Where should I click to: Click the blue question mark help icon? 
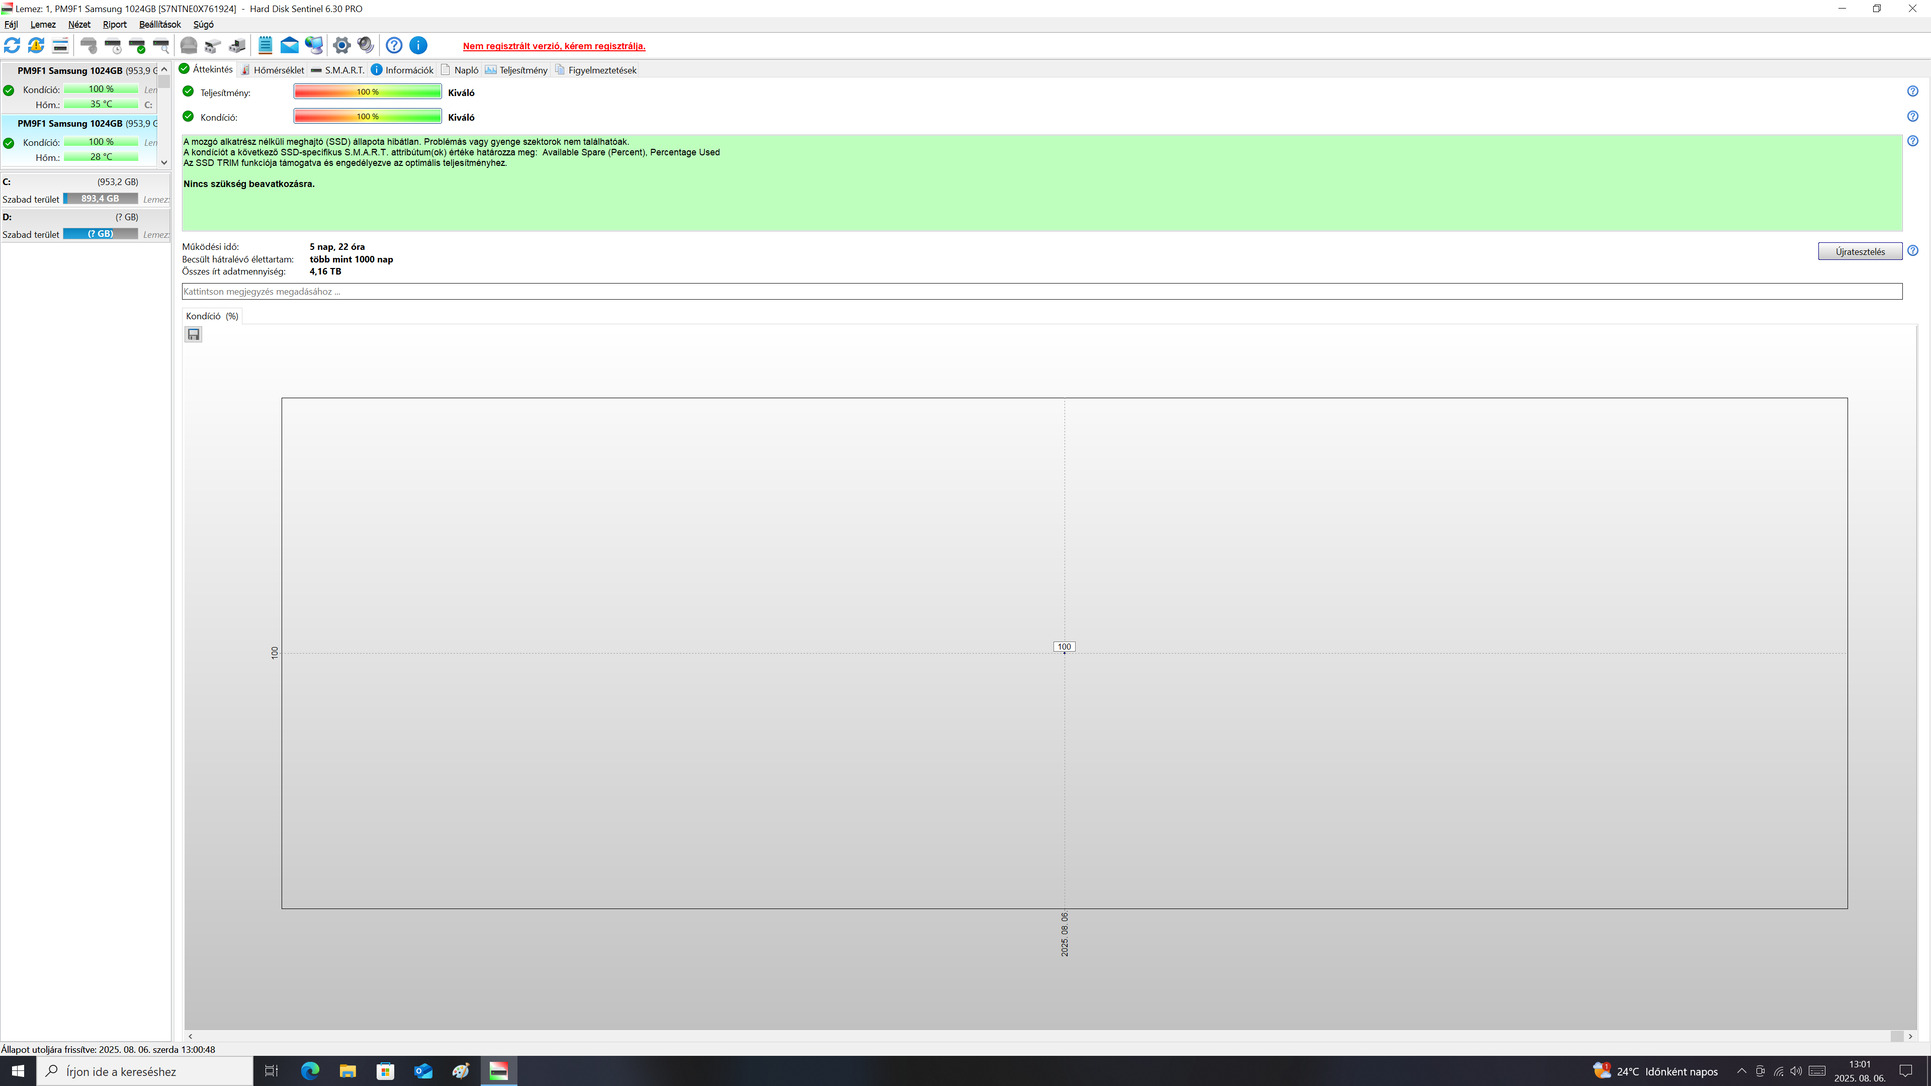[x=394, y=46]
